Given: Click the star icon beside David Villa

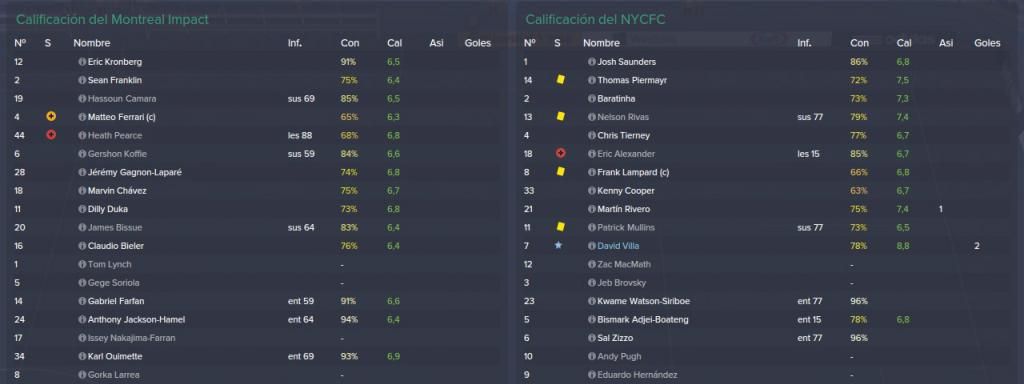Looking at the screenshot, I should click(558, 246).
